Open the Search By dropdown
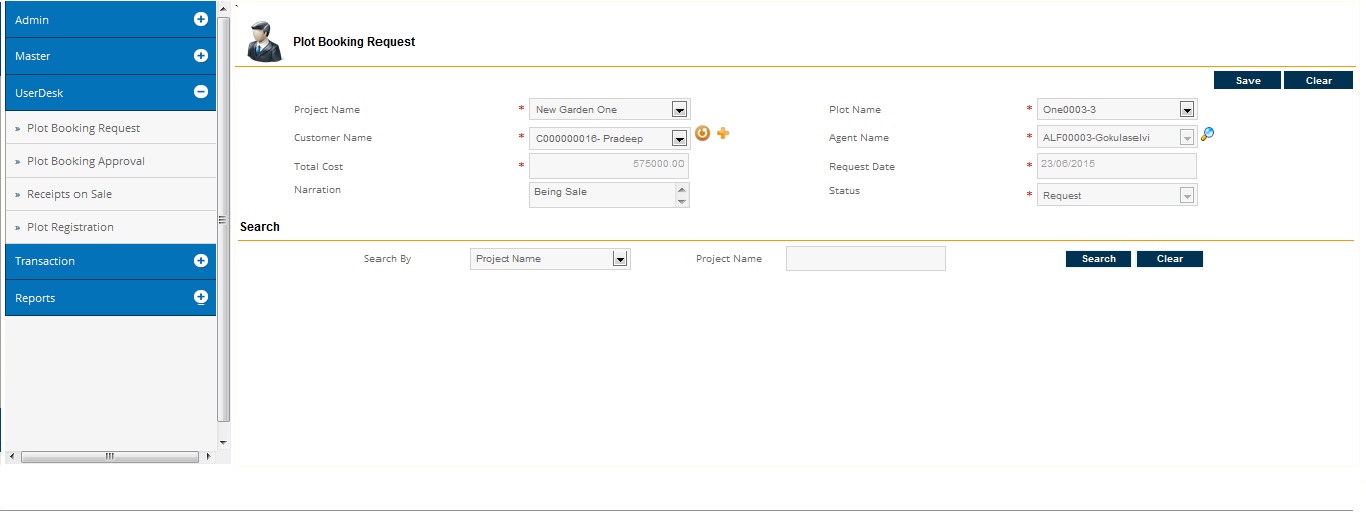 pyautogui.click(x=620, y=259)
